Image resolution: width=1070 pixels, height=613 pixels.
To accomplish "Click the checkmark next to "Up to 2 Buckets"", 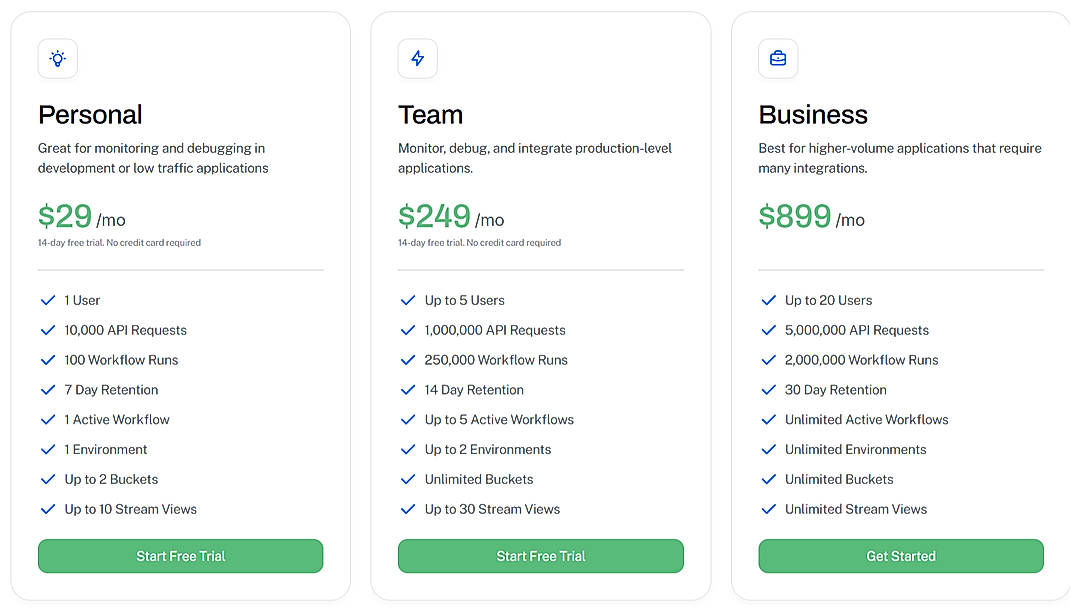I will 47,479.
